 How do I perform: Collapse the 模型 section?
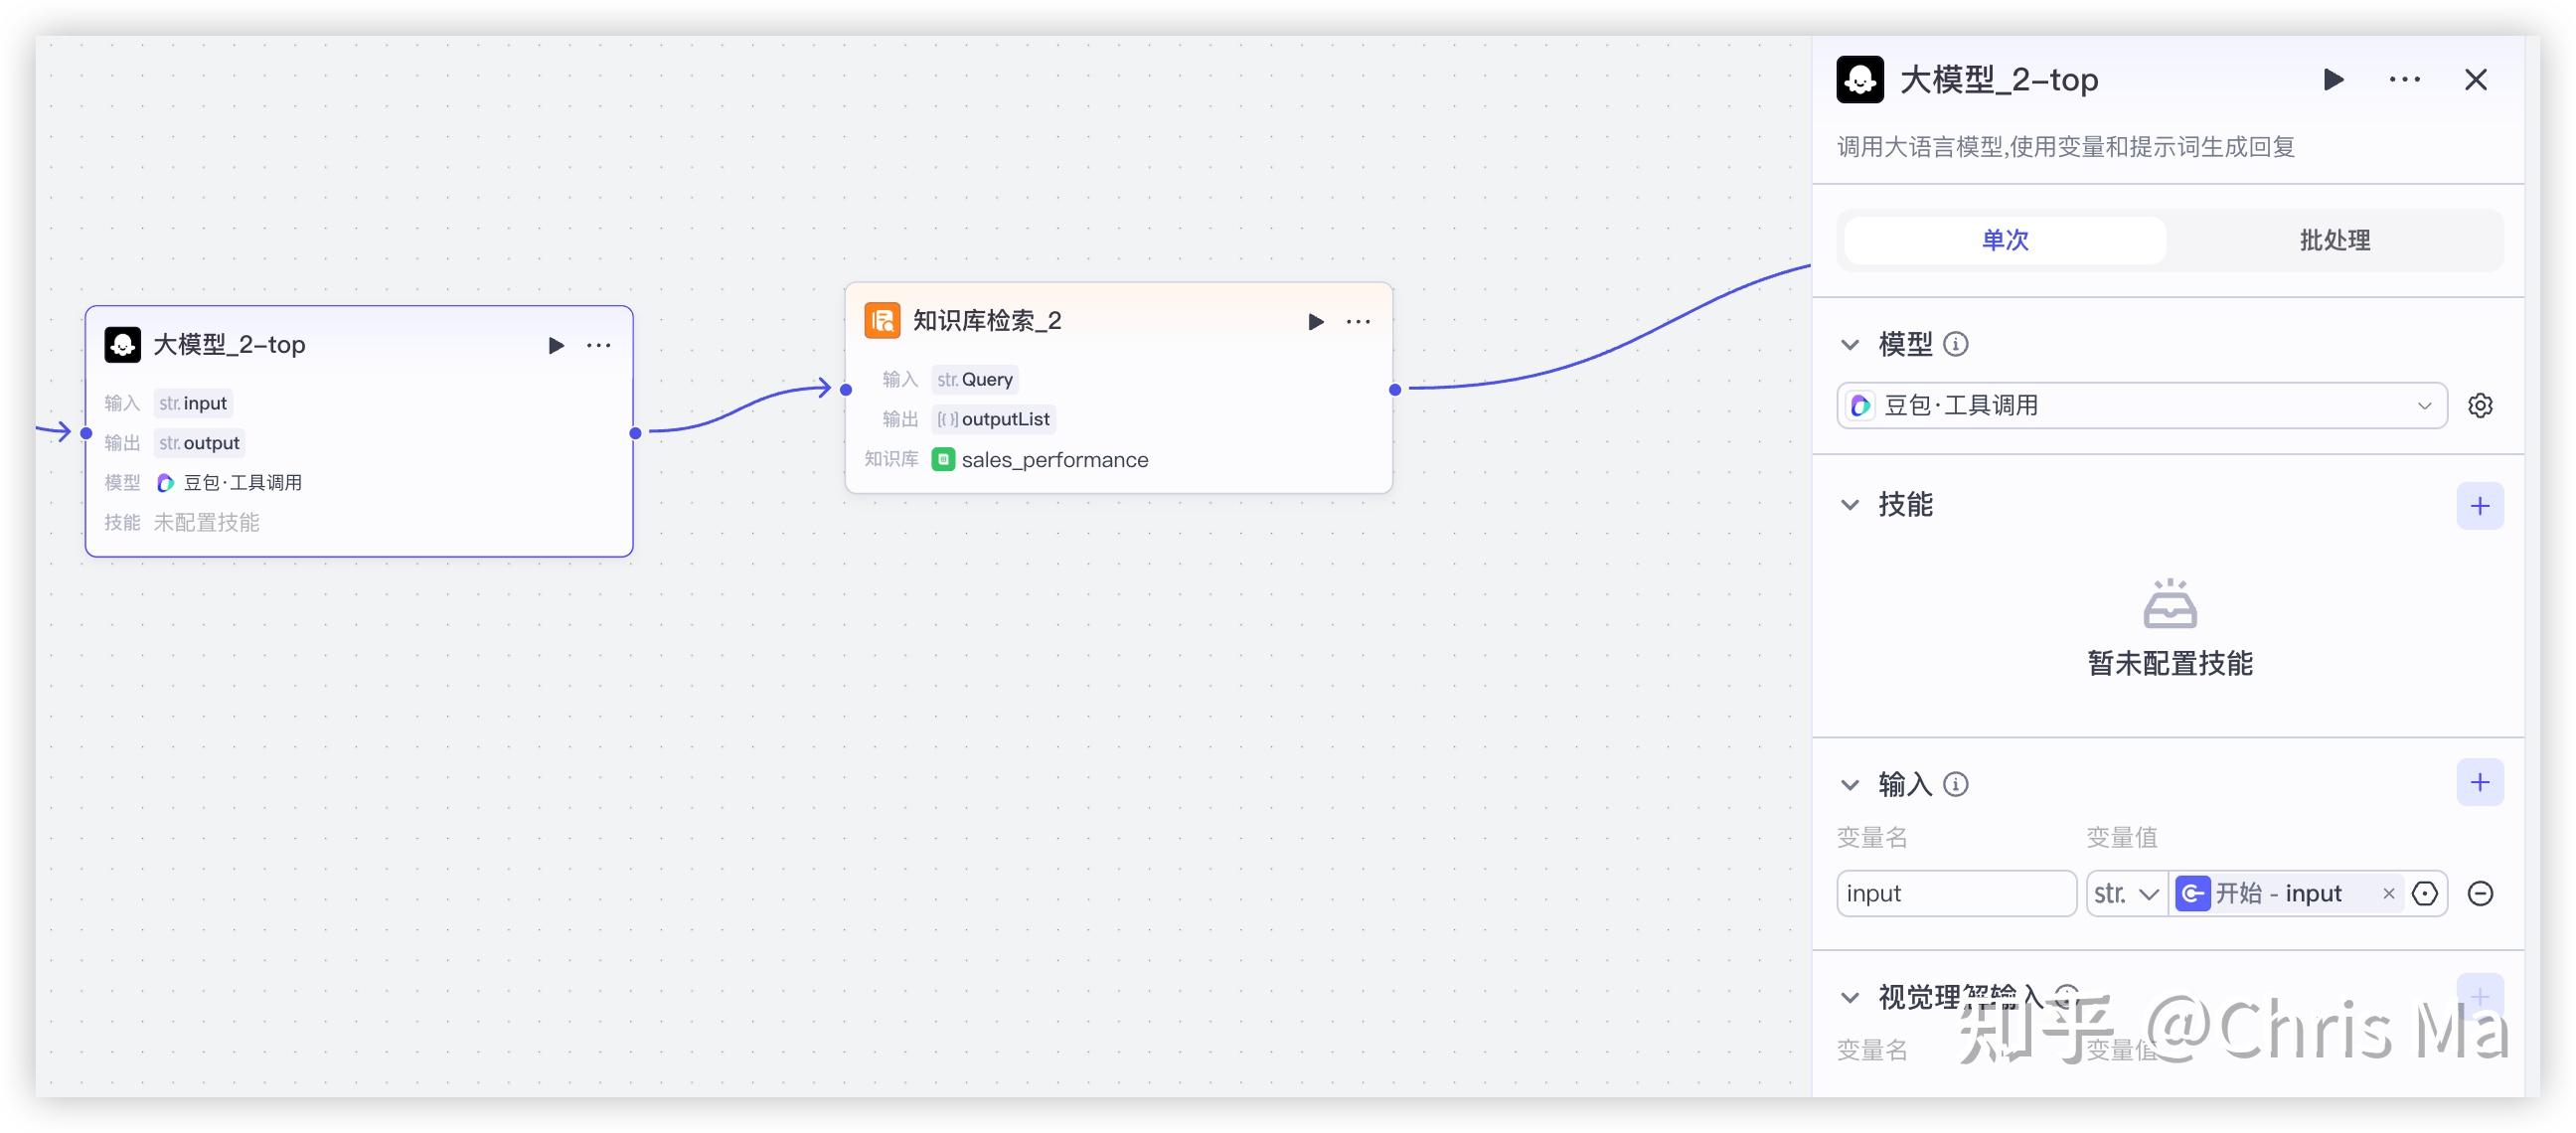1850,345
